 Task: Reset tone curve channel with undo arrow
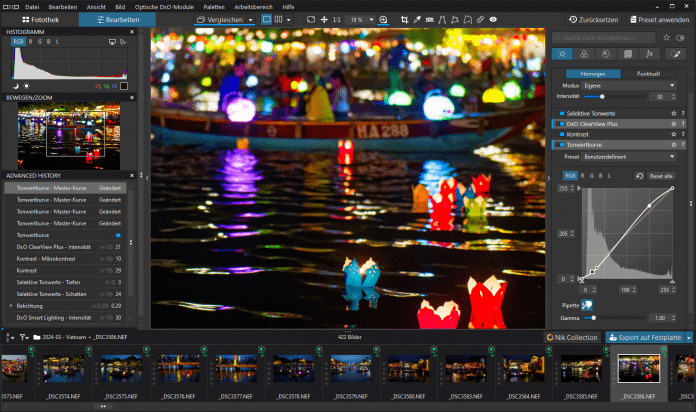click(640, 176)
